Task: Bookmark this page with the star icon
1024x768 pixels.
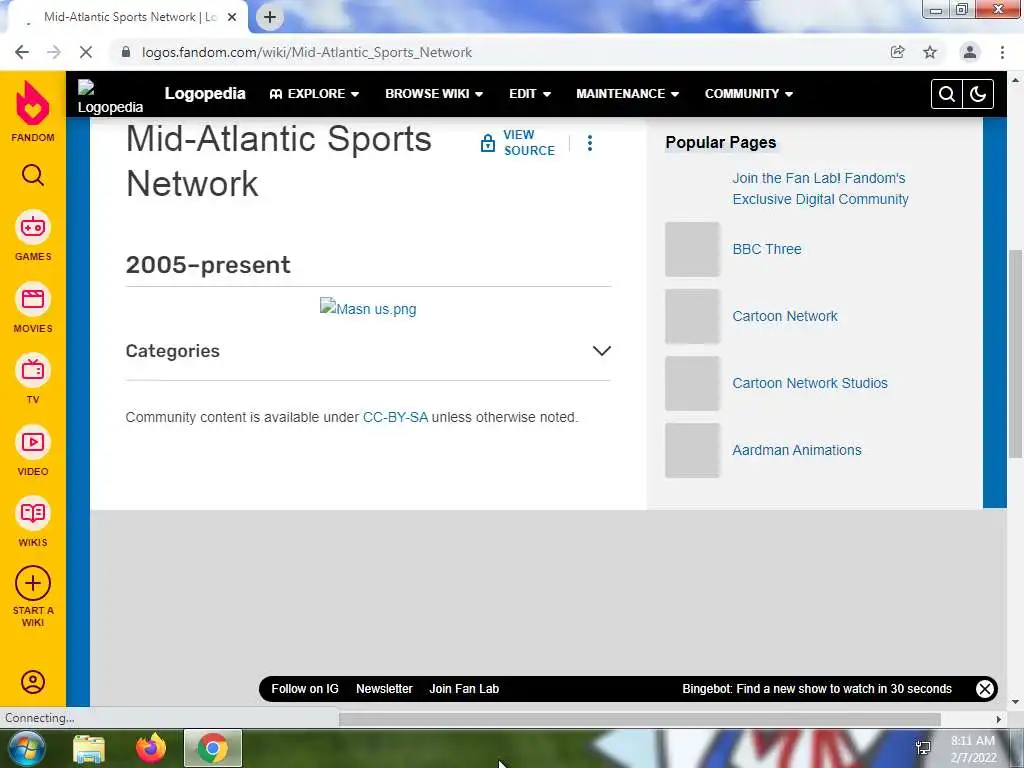Action: coord(930,52)
